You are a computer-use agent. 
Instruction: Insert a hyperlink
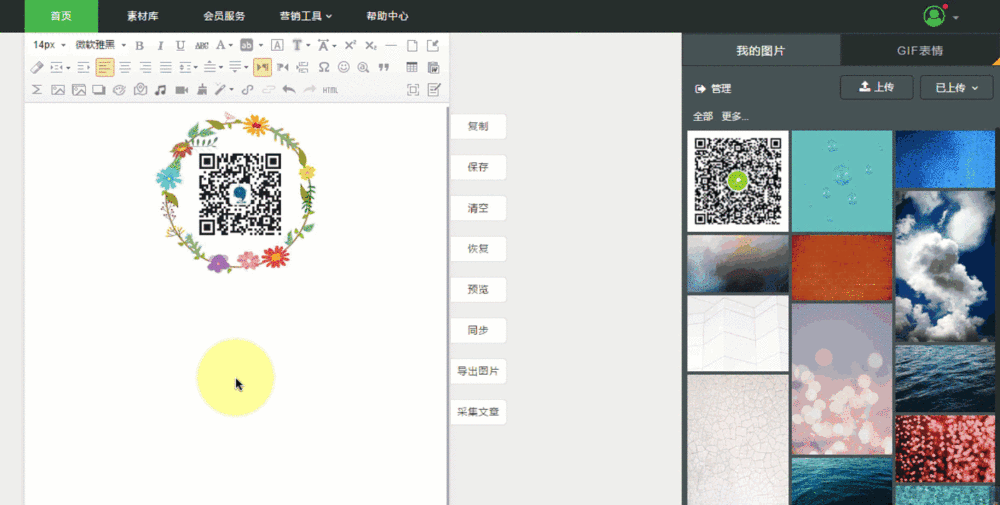click(x=247, y=90)
